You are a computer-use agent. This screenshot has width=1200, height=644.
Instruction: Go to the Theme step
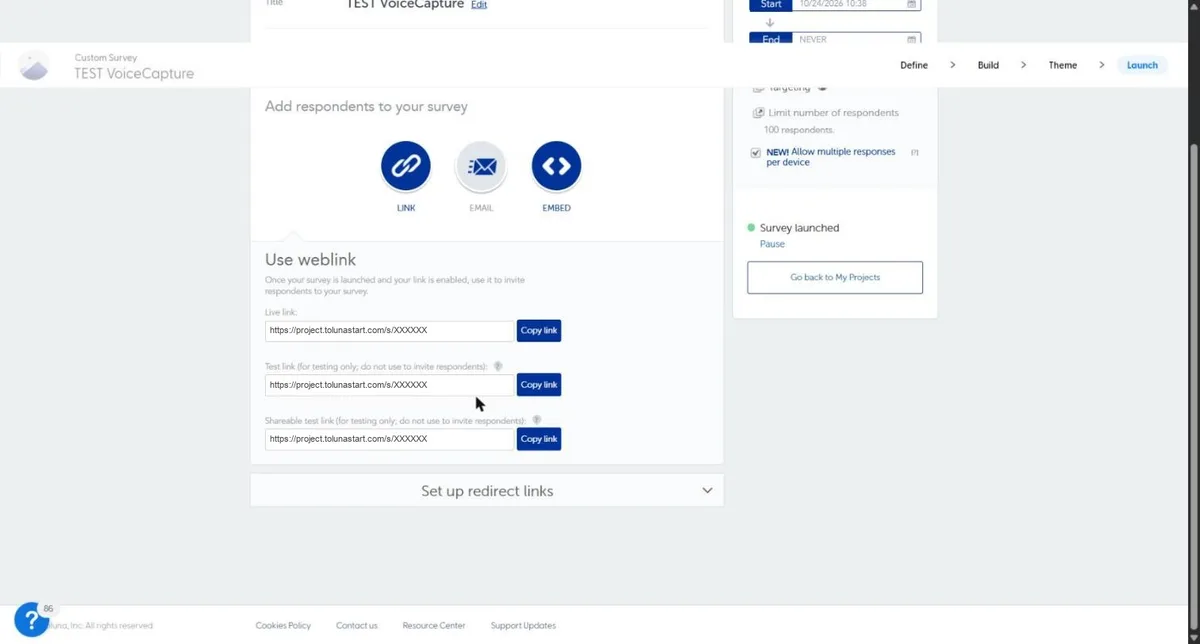1063,65
